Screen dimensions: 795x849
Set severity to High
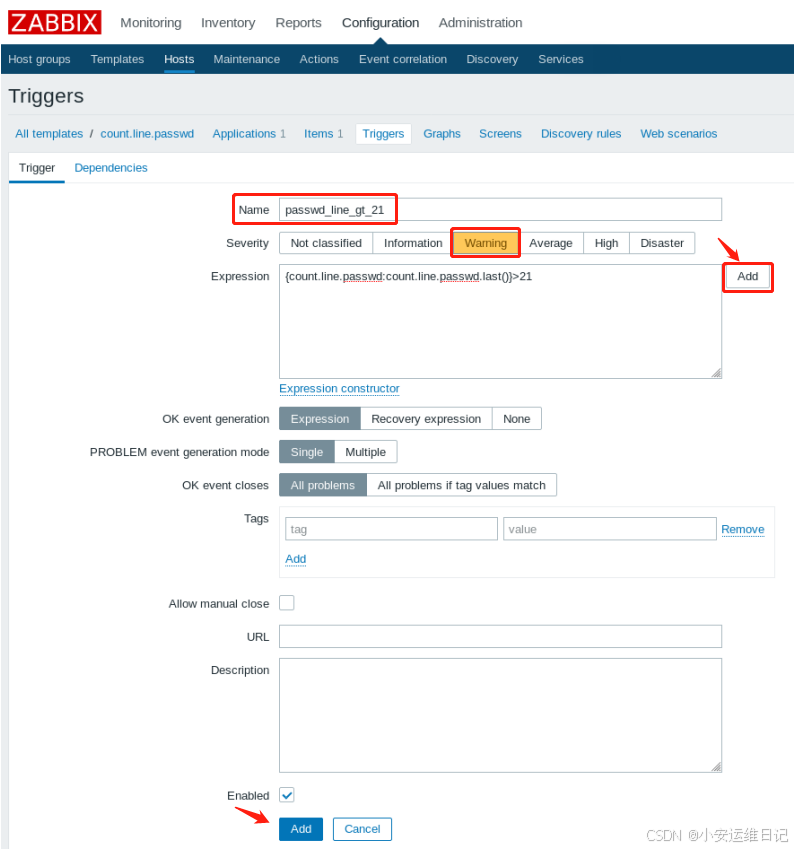tap(606, 243)
